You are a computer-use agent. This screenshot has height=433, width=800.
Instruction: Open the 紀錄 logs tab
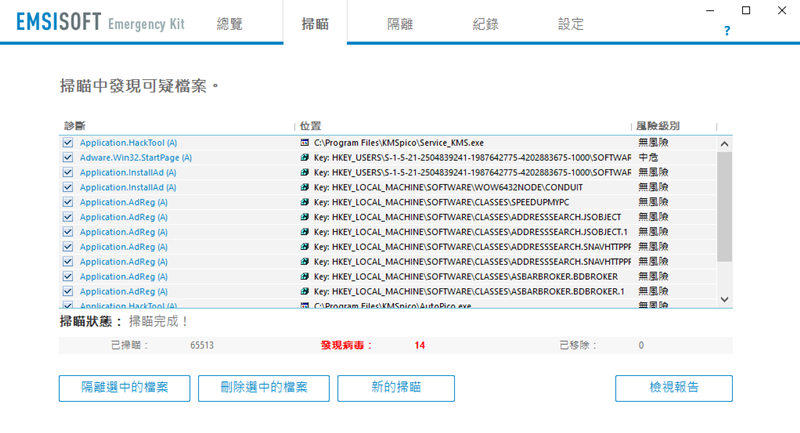(485, 24)
